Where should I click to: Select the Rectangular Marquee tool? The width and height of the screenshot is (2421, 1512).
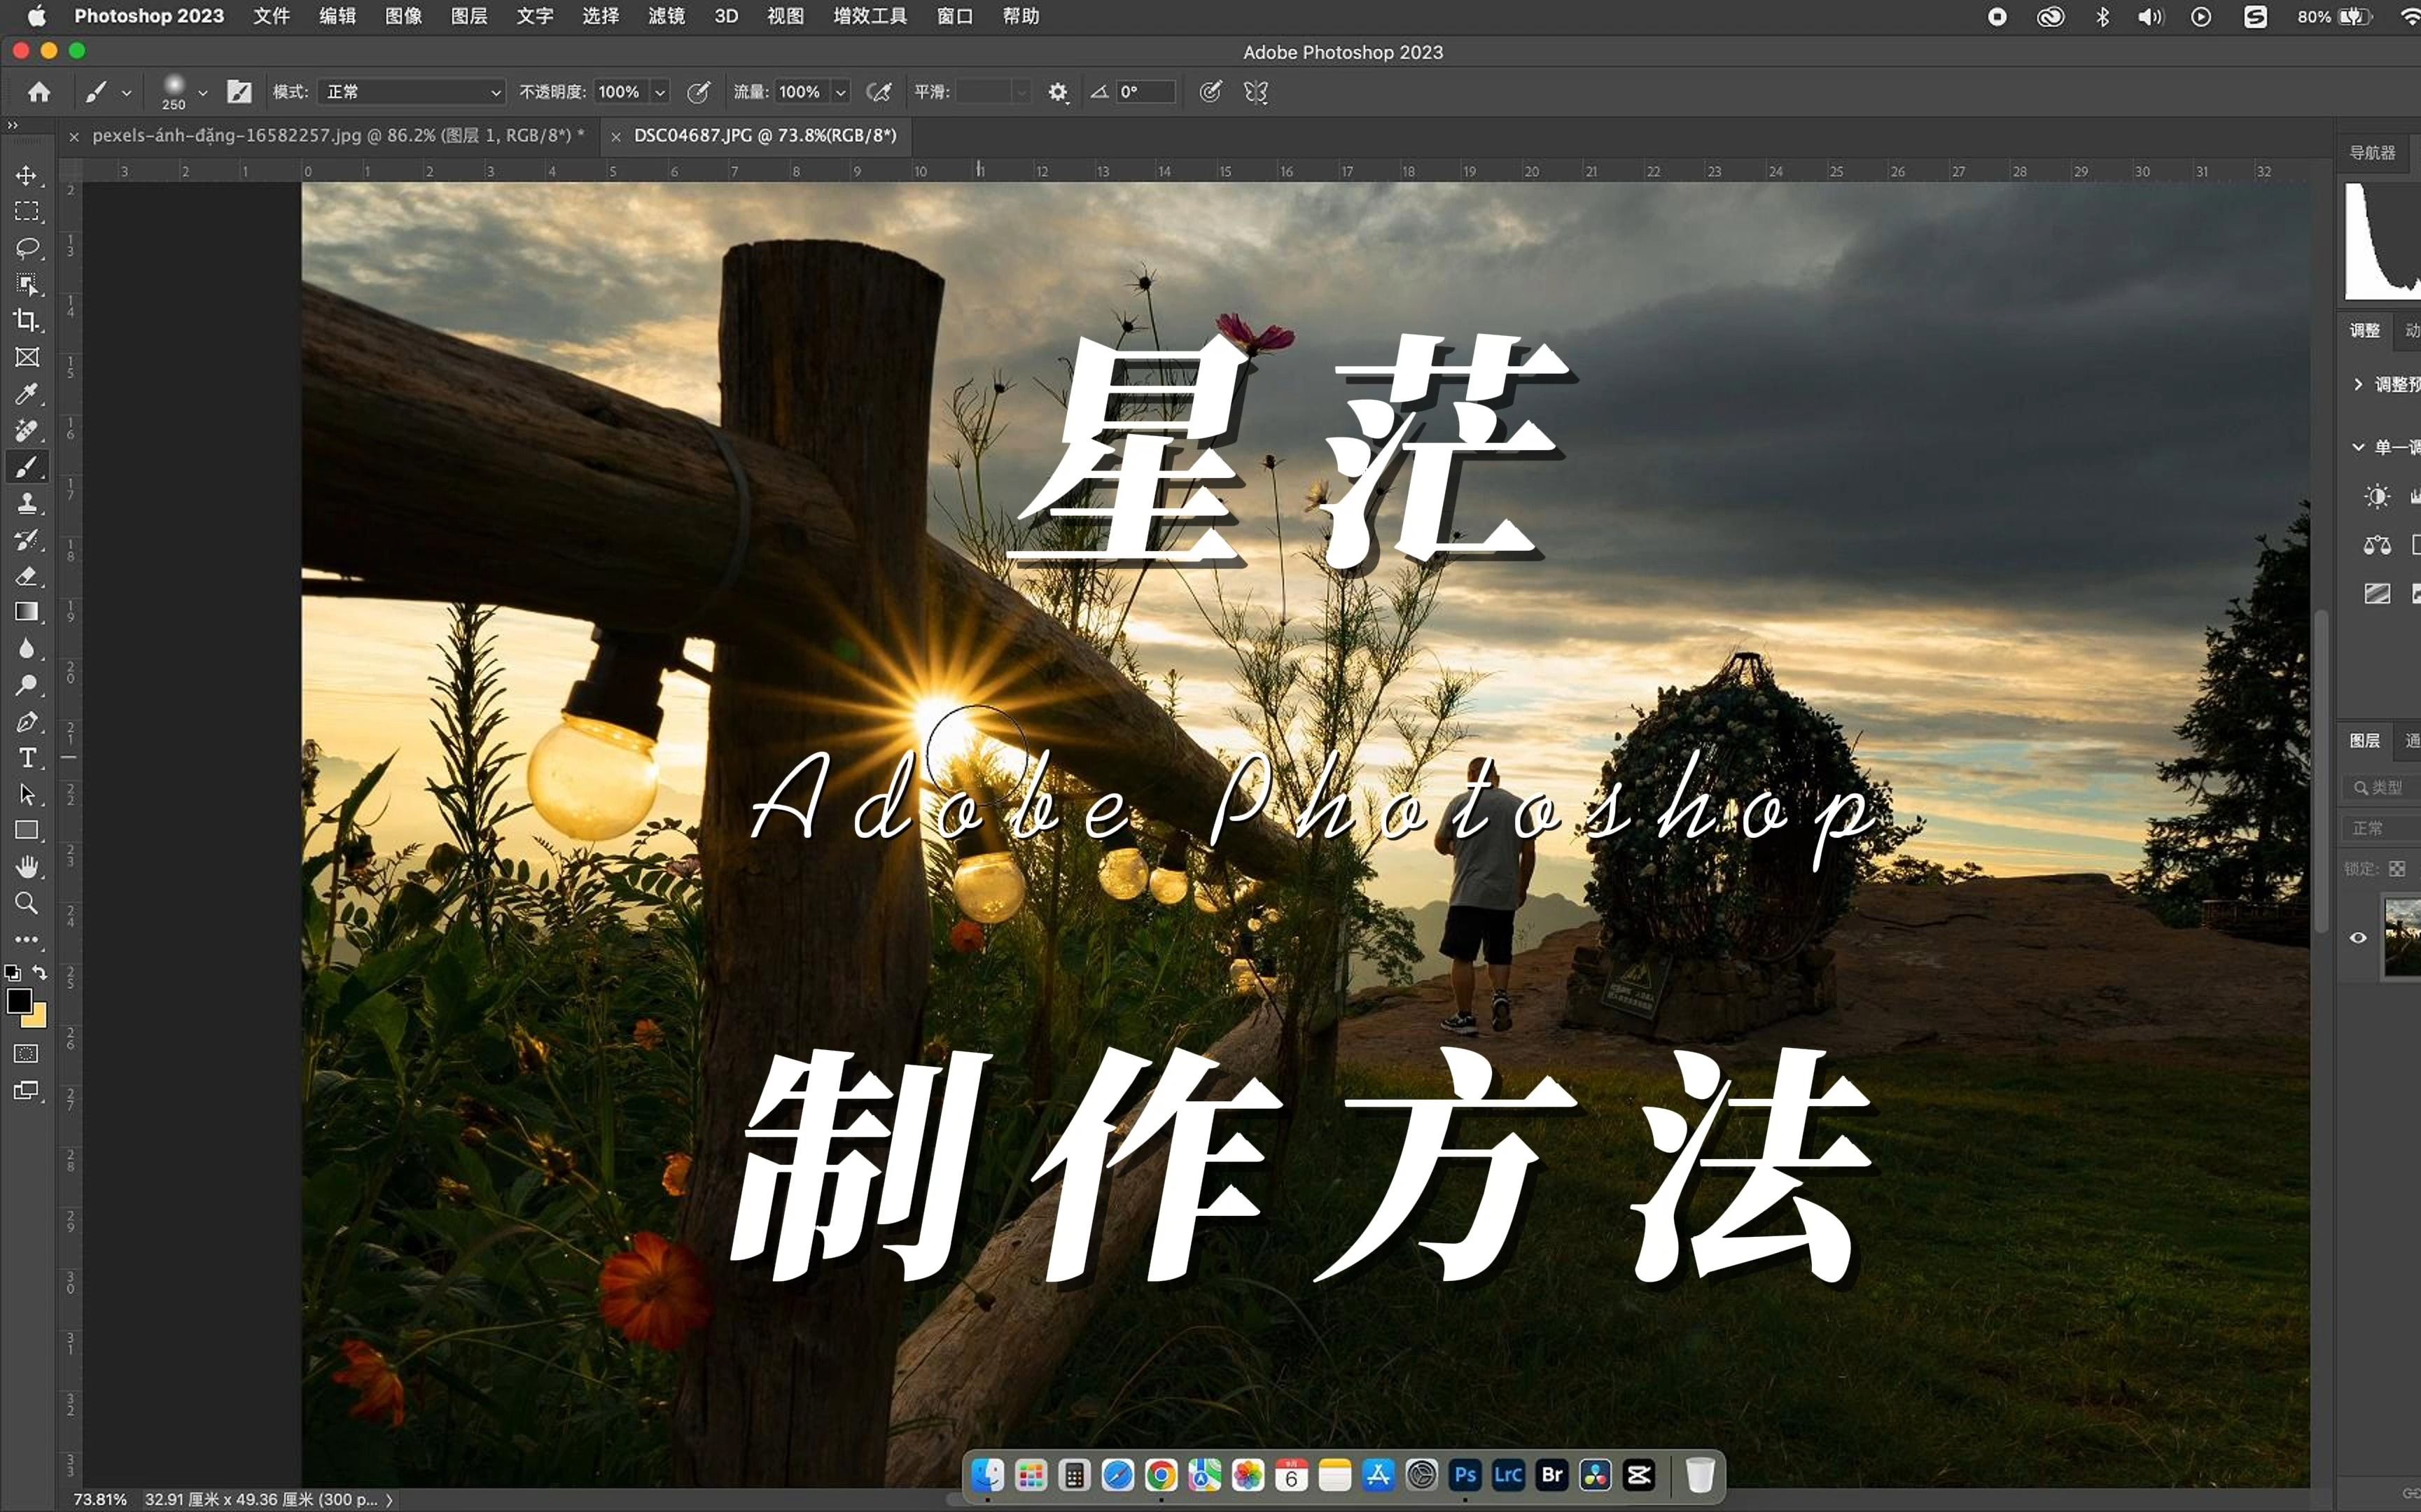[27, 211]
